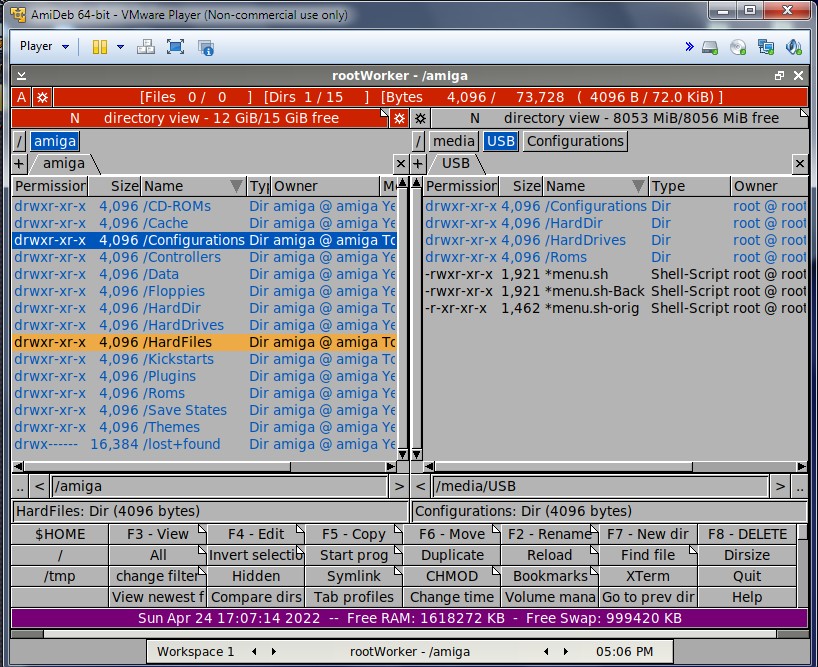Click the VMware network adapter icon
Viewport: 818px width, 667px height.
pos(766,47)
